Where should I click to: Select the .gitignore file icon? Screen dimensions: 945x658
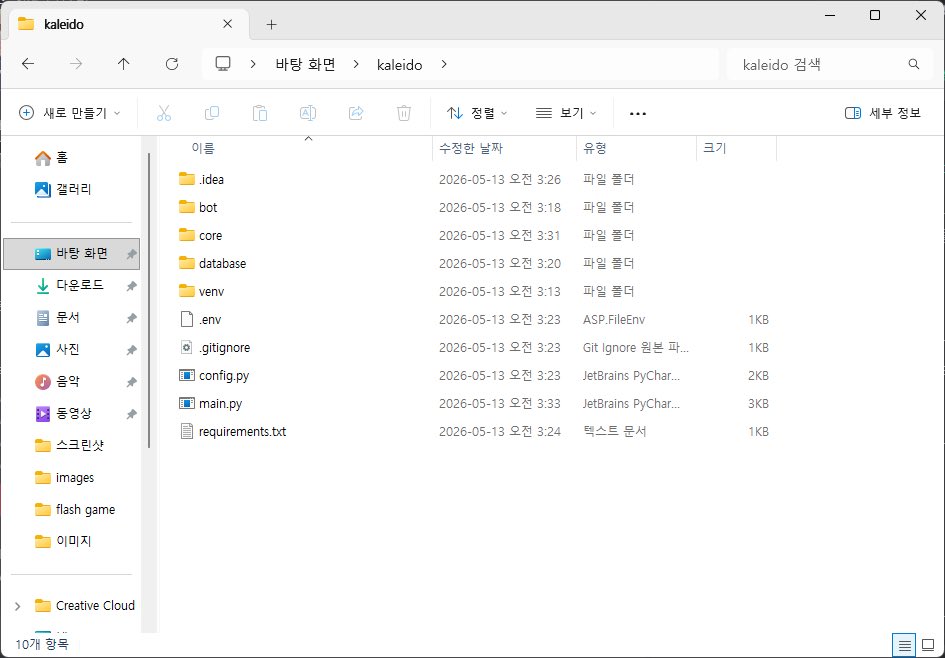click(x=187, y=347)
